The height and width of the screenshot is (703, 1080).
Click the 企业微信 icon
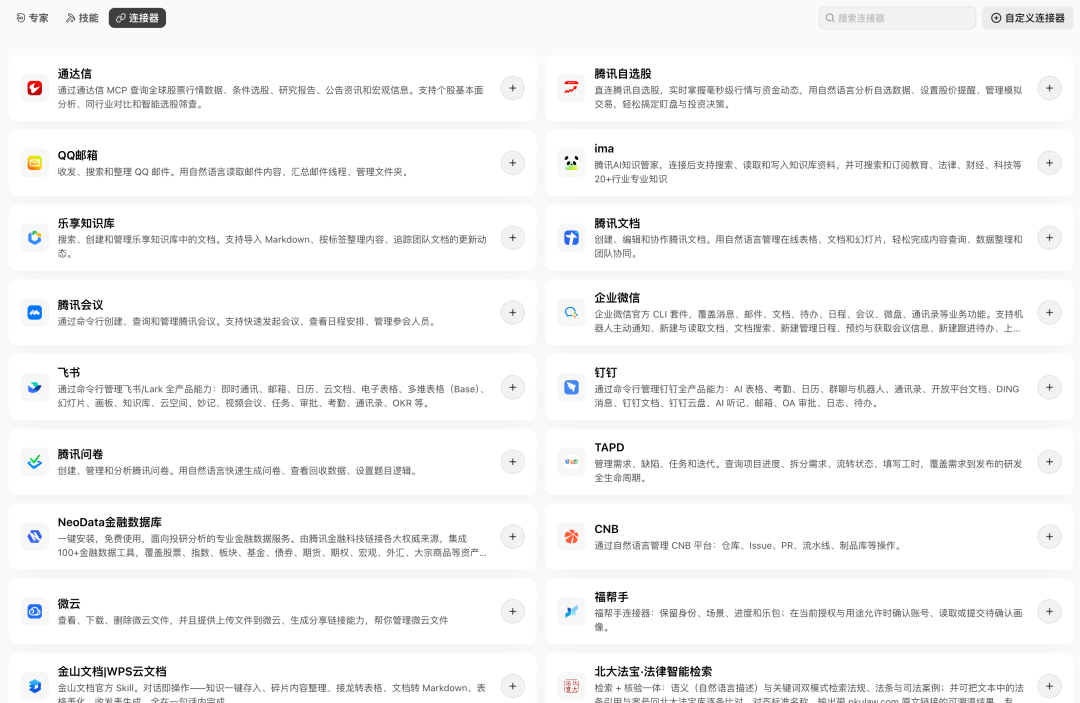[x=571, y=313]
